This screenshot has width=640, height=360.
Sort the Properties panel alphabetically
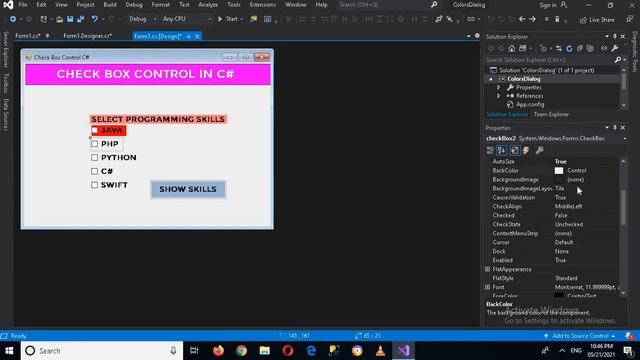tap(502, 150)
